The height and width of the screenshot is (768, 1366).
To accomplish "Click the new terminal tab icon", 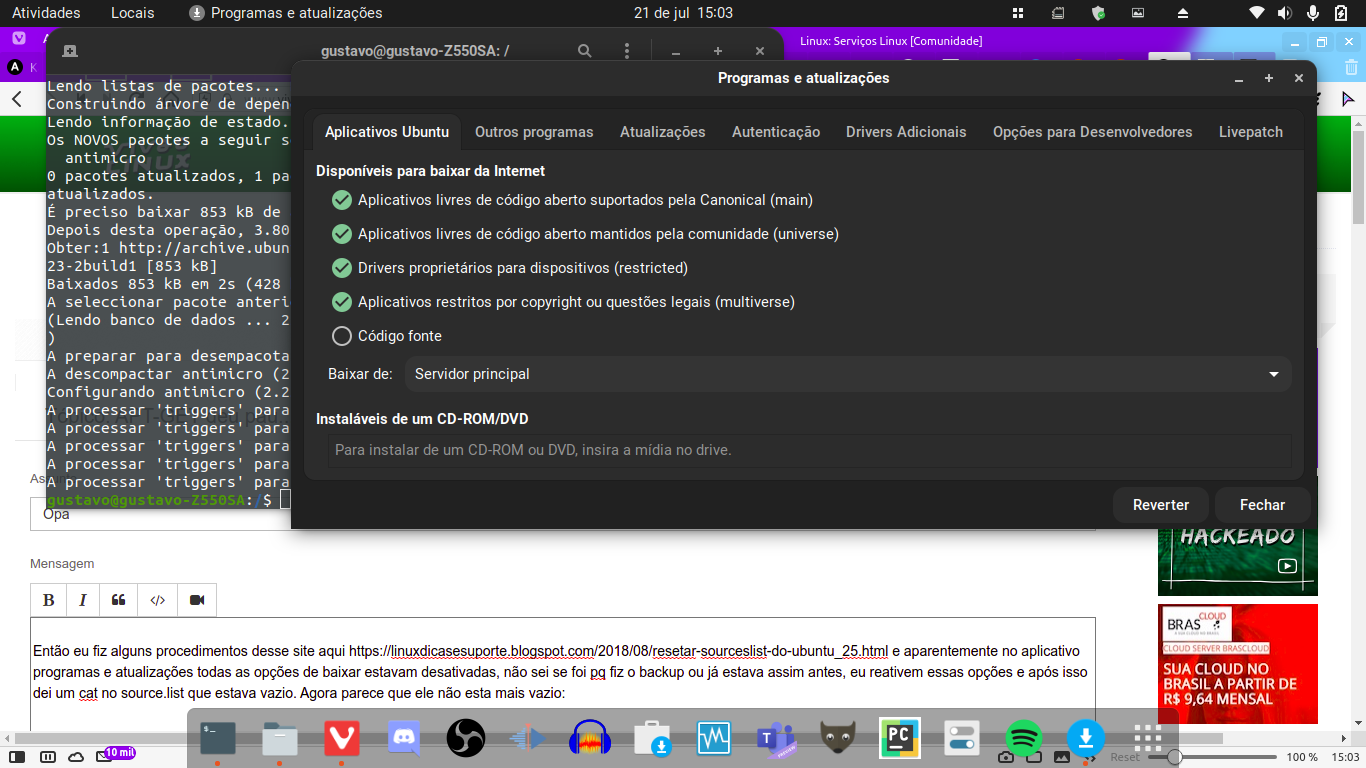I will (x=70, y=51).
